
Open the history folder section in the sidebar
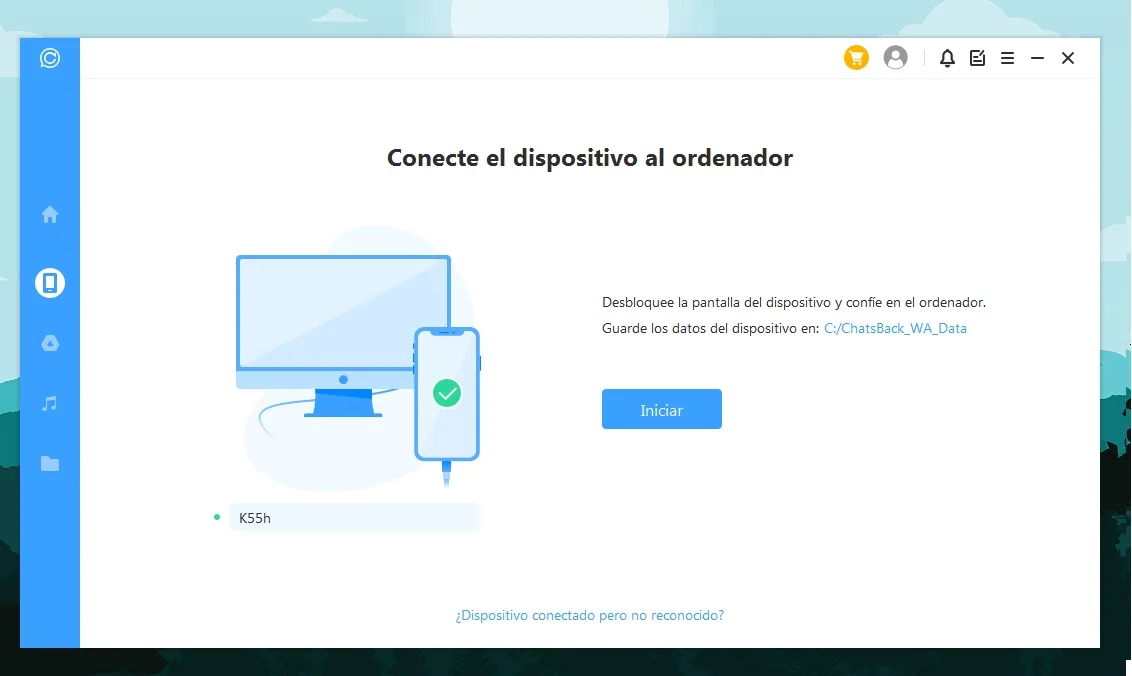click(x=50, y=464)
